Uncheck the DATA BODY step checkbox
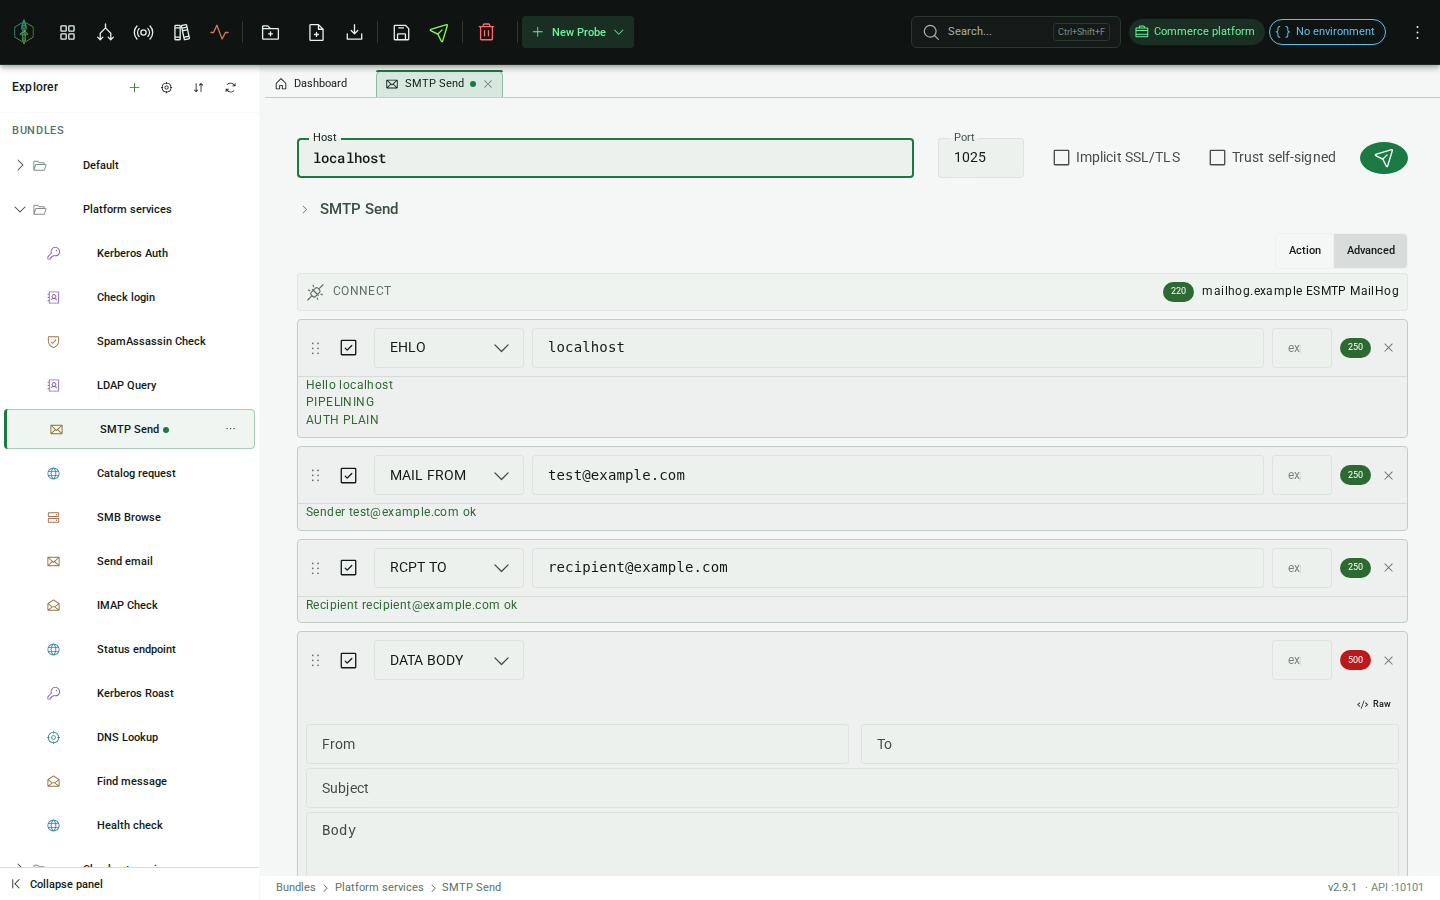Screen dimensions: 1440x900 point(349,661)
